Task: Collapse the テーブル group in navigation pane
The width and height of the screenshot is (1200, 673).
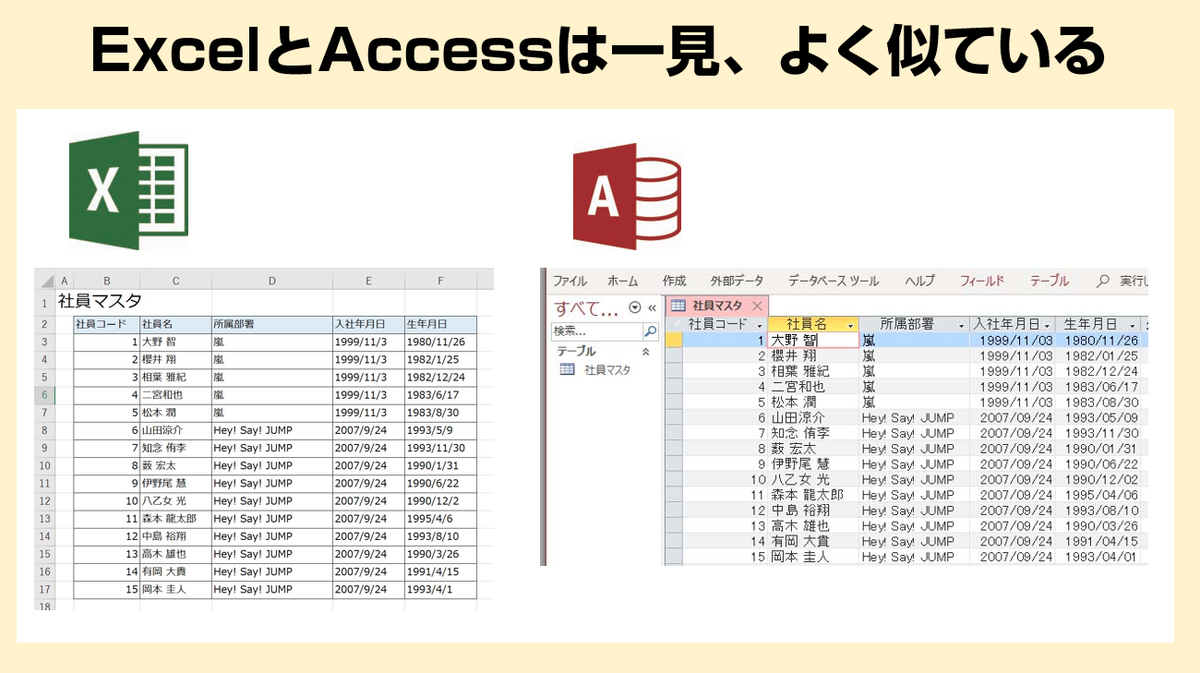Action: point(645,351)
